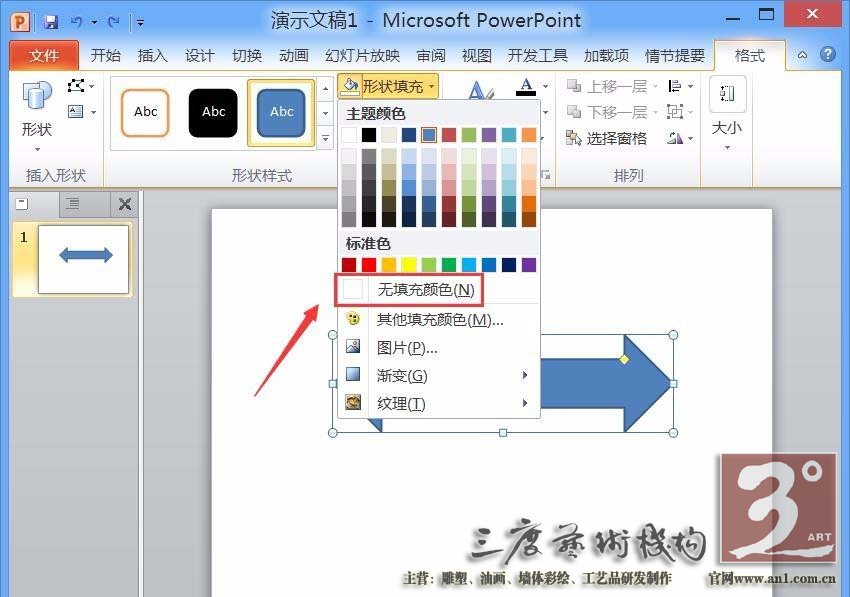Apply the blue Abc shape style
Image resolution: width=850 pixels, height=597 pixels.
point(281,113)
